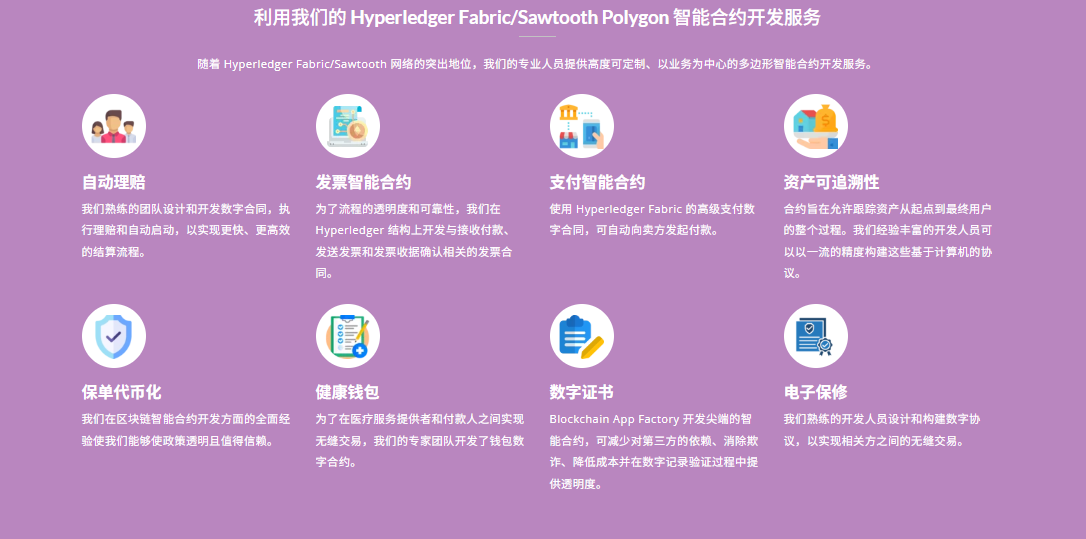Click the 发票智能合约 invoice icon
Image resolution: width=1086 pixels, height=539 pixels.
[347, 126]
